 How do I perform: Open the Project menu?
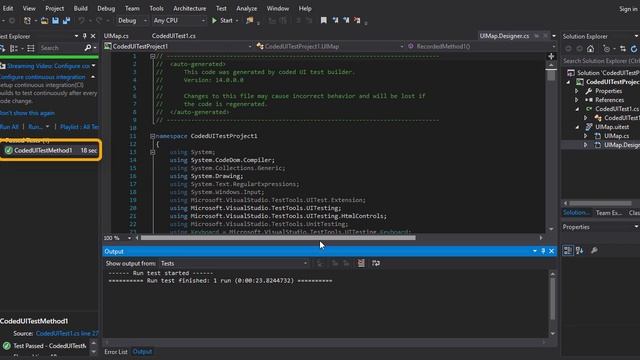[x=55, y=8]
